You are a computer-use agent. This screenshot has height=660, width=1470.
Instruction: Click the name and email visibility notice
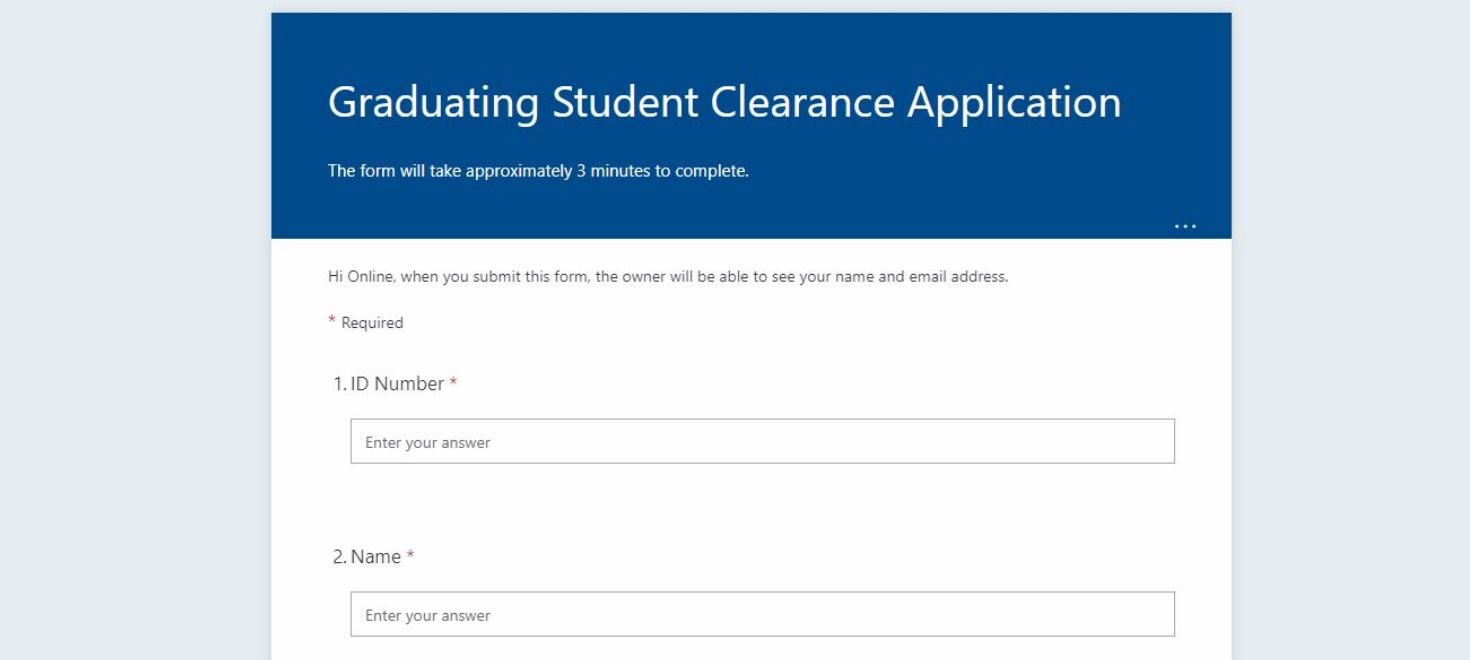tap(667, 277)
